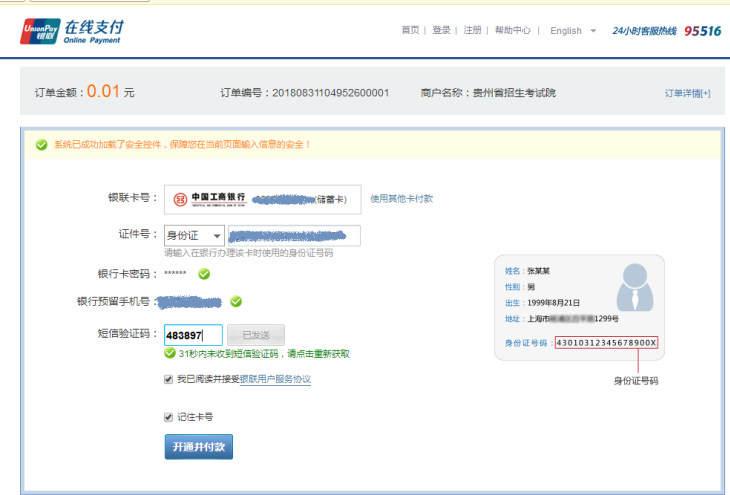Click green checkmark beside bank card password
Screen dimensions: 730x495
click(x=204, y=273)
